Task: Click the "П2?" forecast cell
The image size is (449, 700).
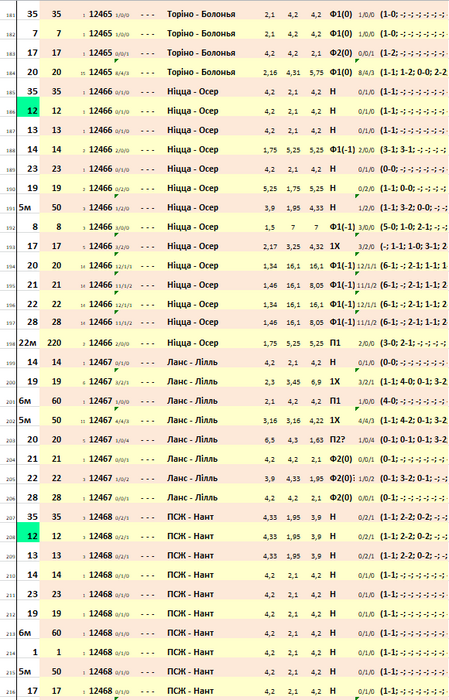Action: point(337,439)
